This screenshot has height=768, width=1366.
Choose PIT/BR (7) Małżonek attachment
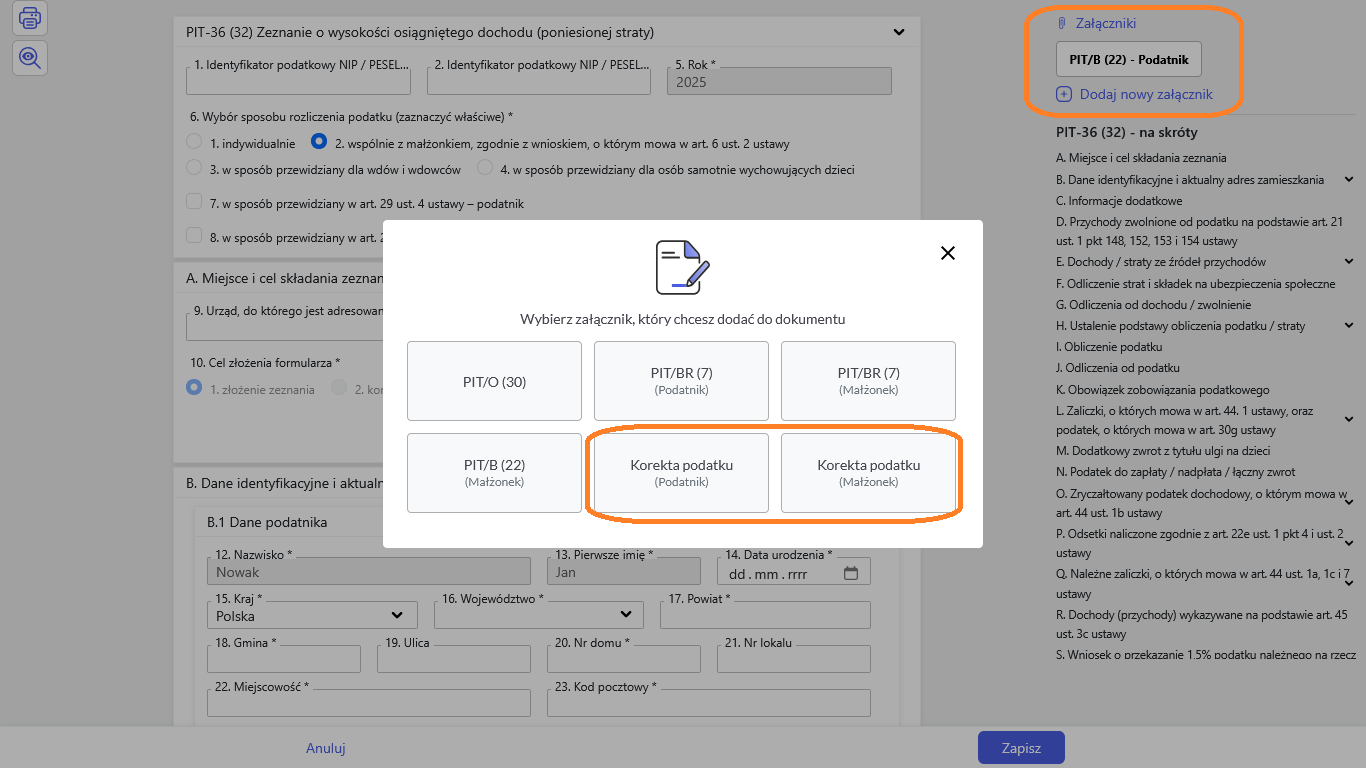click(868, 381)
